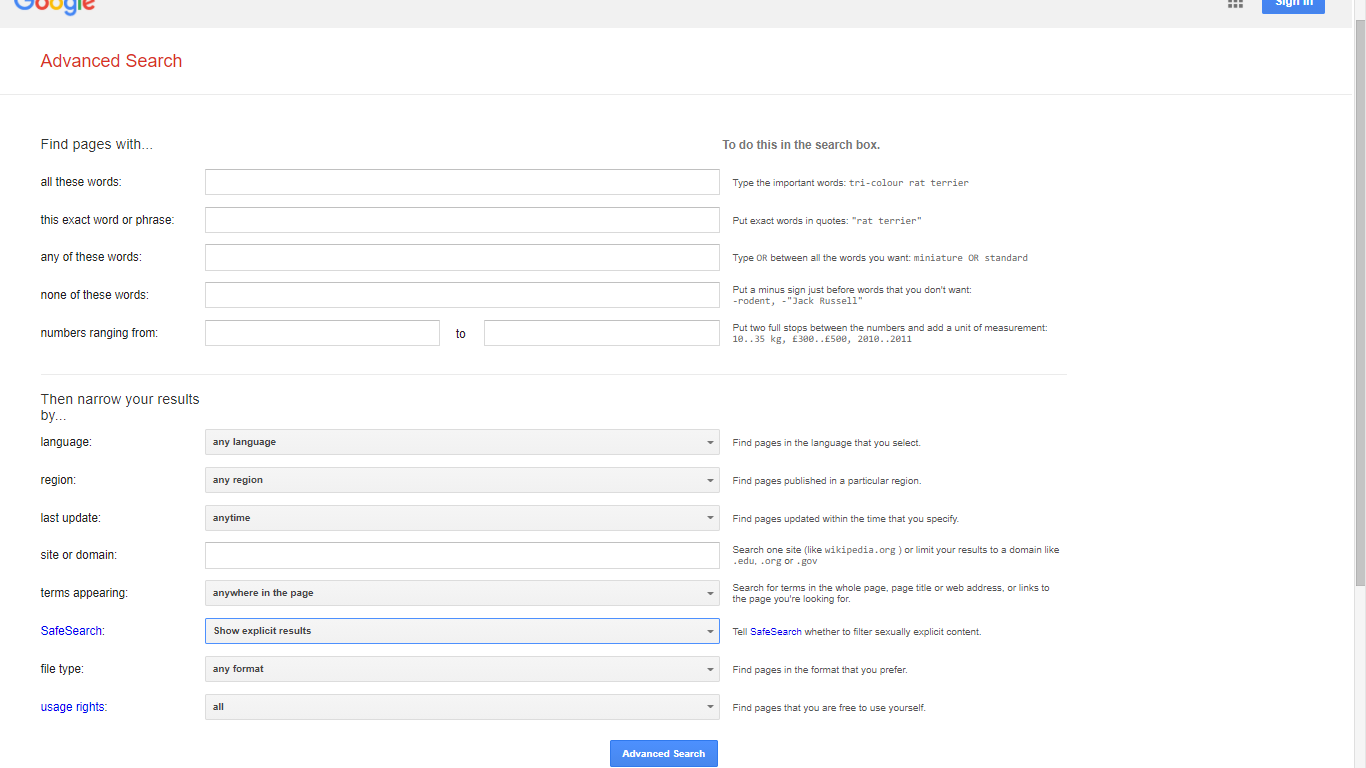This screenshot has width=1366, height=768.
Task: Open the Google apps grid icon
Action: 1235,4
